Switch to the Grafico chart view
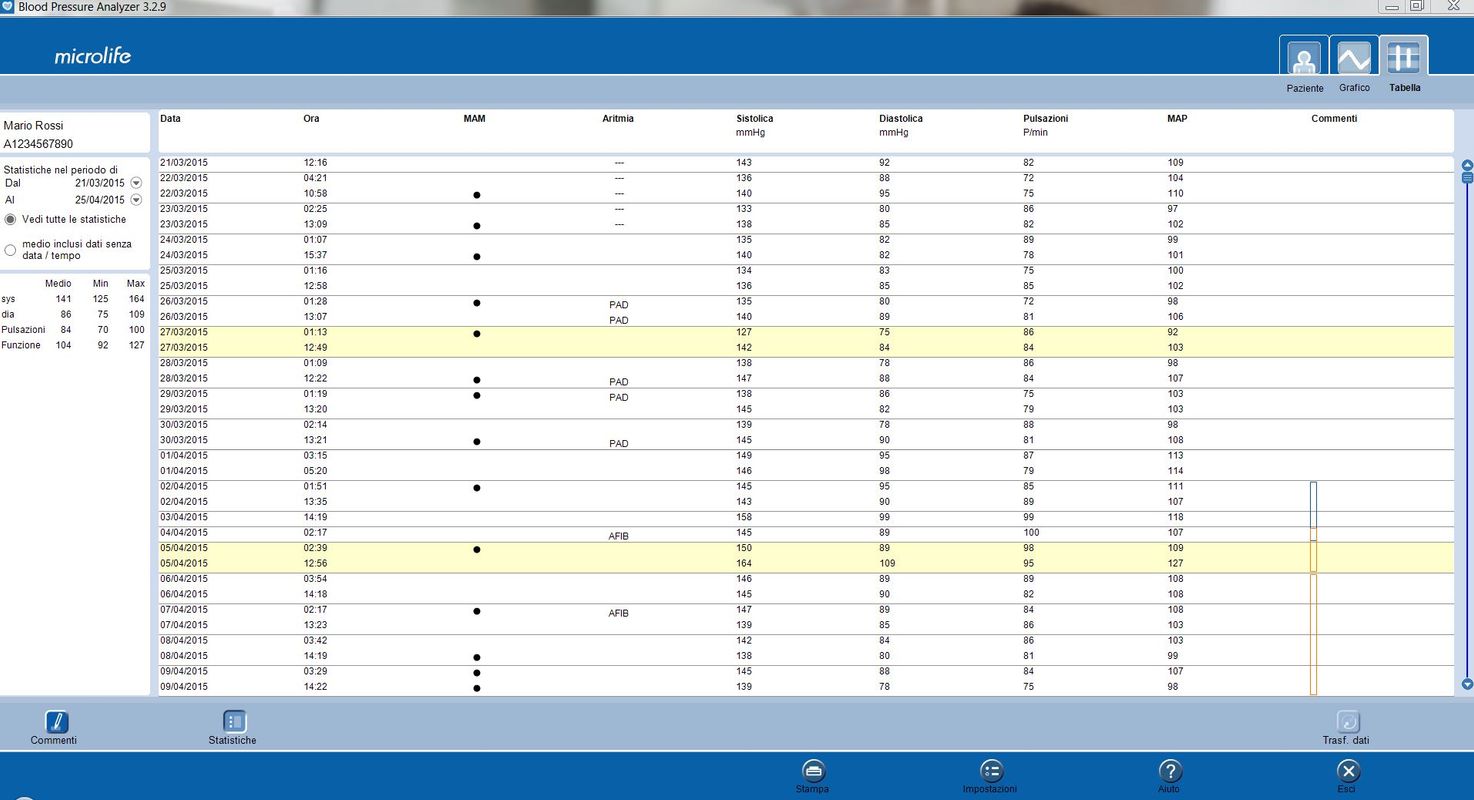1474x800 pixels. click(x=1354, y=59)
